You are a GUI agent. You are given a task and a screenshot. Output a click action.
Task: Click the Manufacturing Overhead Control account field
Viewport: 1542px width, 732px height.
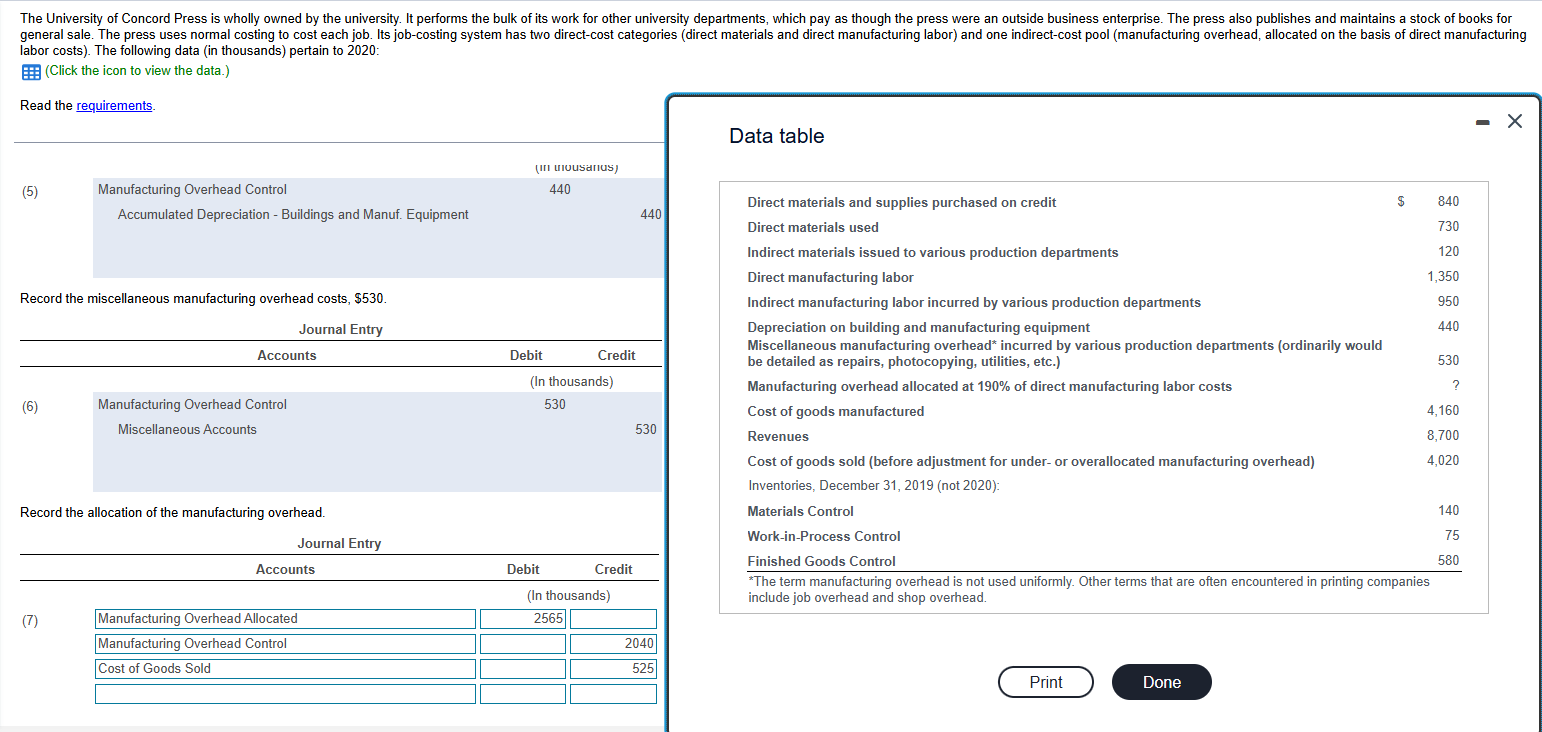(x=284, y=643)
